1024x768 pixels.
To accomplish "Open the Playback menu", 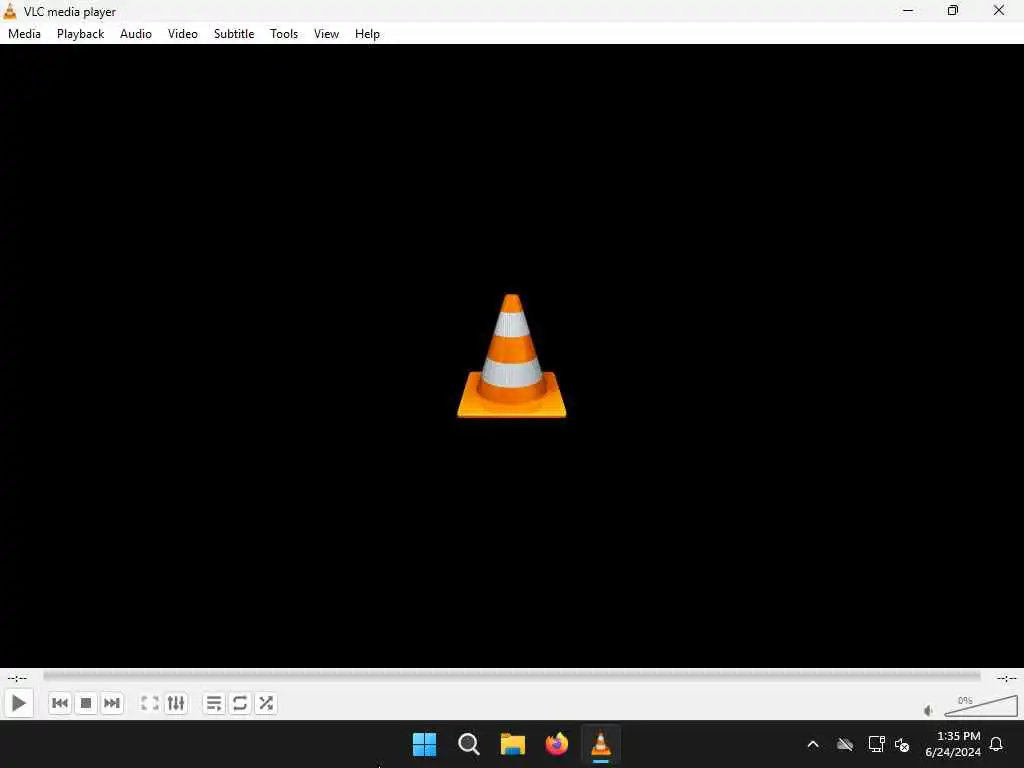I will [80, 34].
